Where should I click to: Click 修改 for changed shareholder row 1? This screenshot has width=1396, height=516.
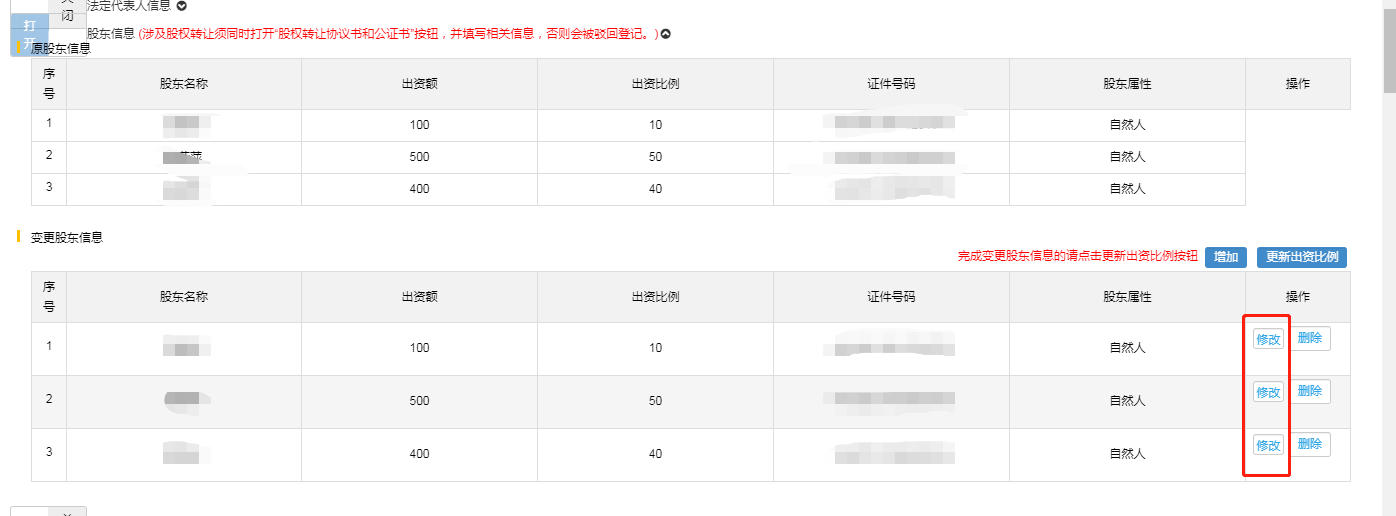(x=1268, y=339)
